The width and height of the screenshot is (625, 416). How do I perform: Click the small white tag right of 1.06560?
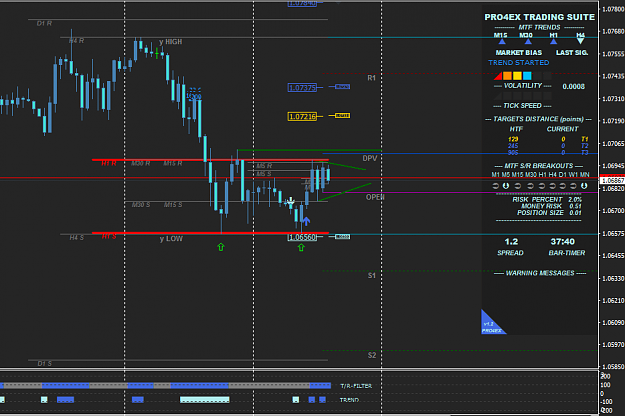coord(342,237)
